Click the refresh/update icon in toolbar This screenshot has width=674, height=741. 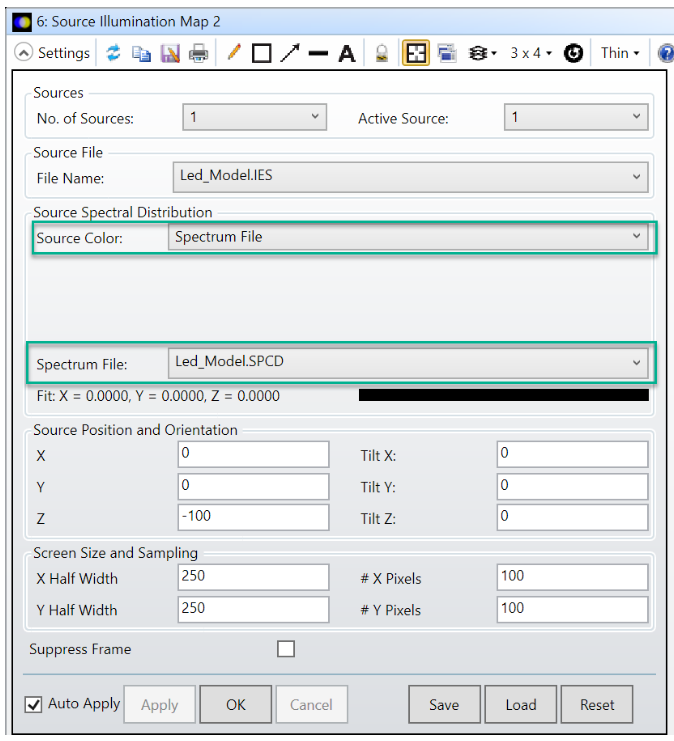point(113,53)
